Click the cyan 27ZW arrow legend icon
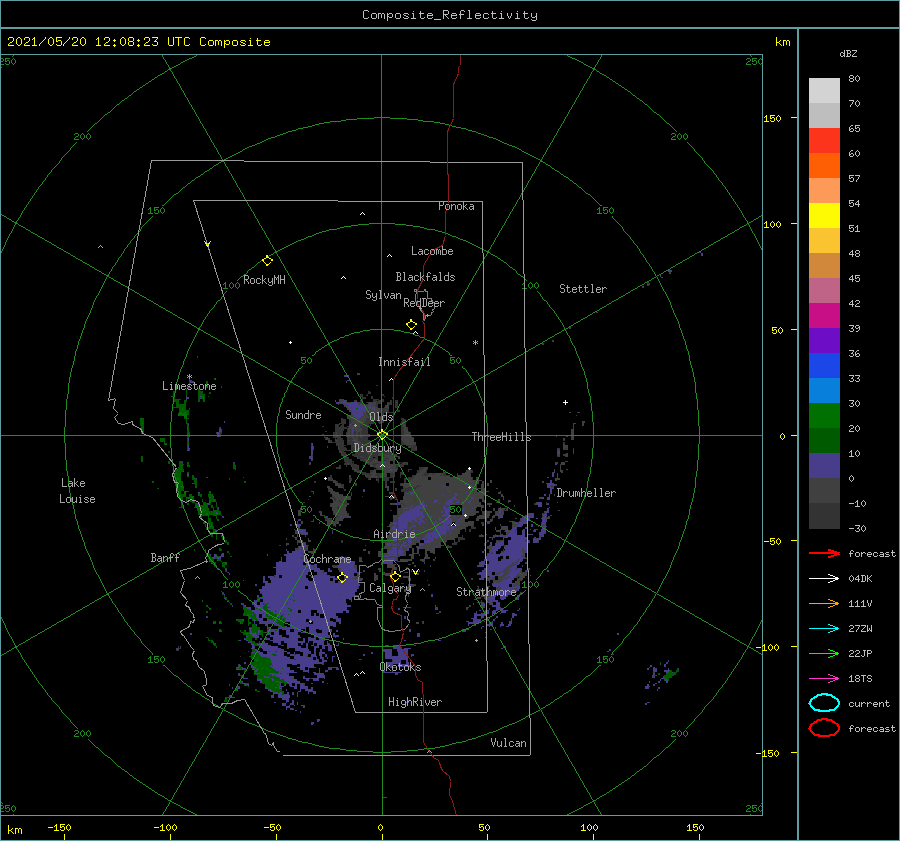 (x=824, y=629)
